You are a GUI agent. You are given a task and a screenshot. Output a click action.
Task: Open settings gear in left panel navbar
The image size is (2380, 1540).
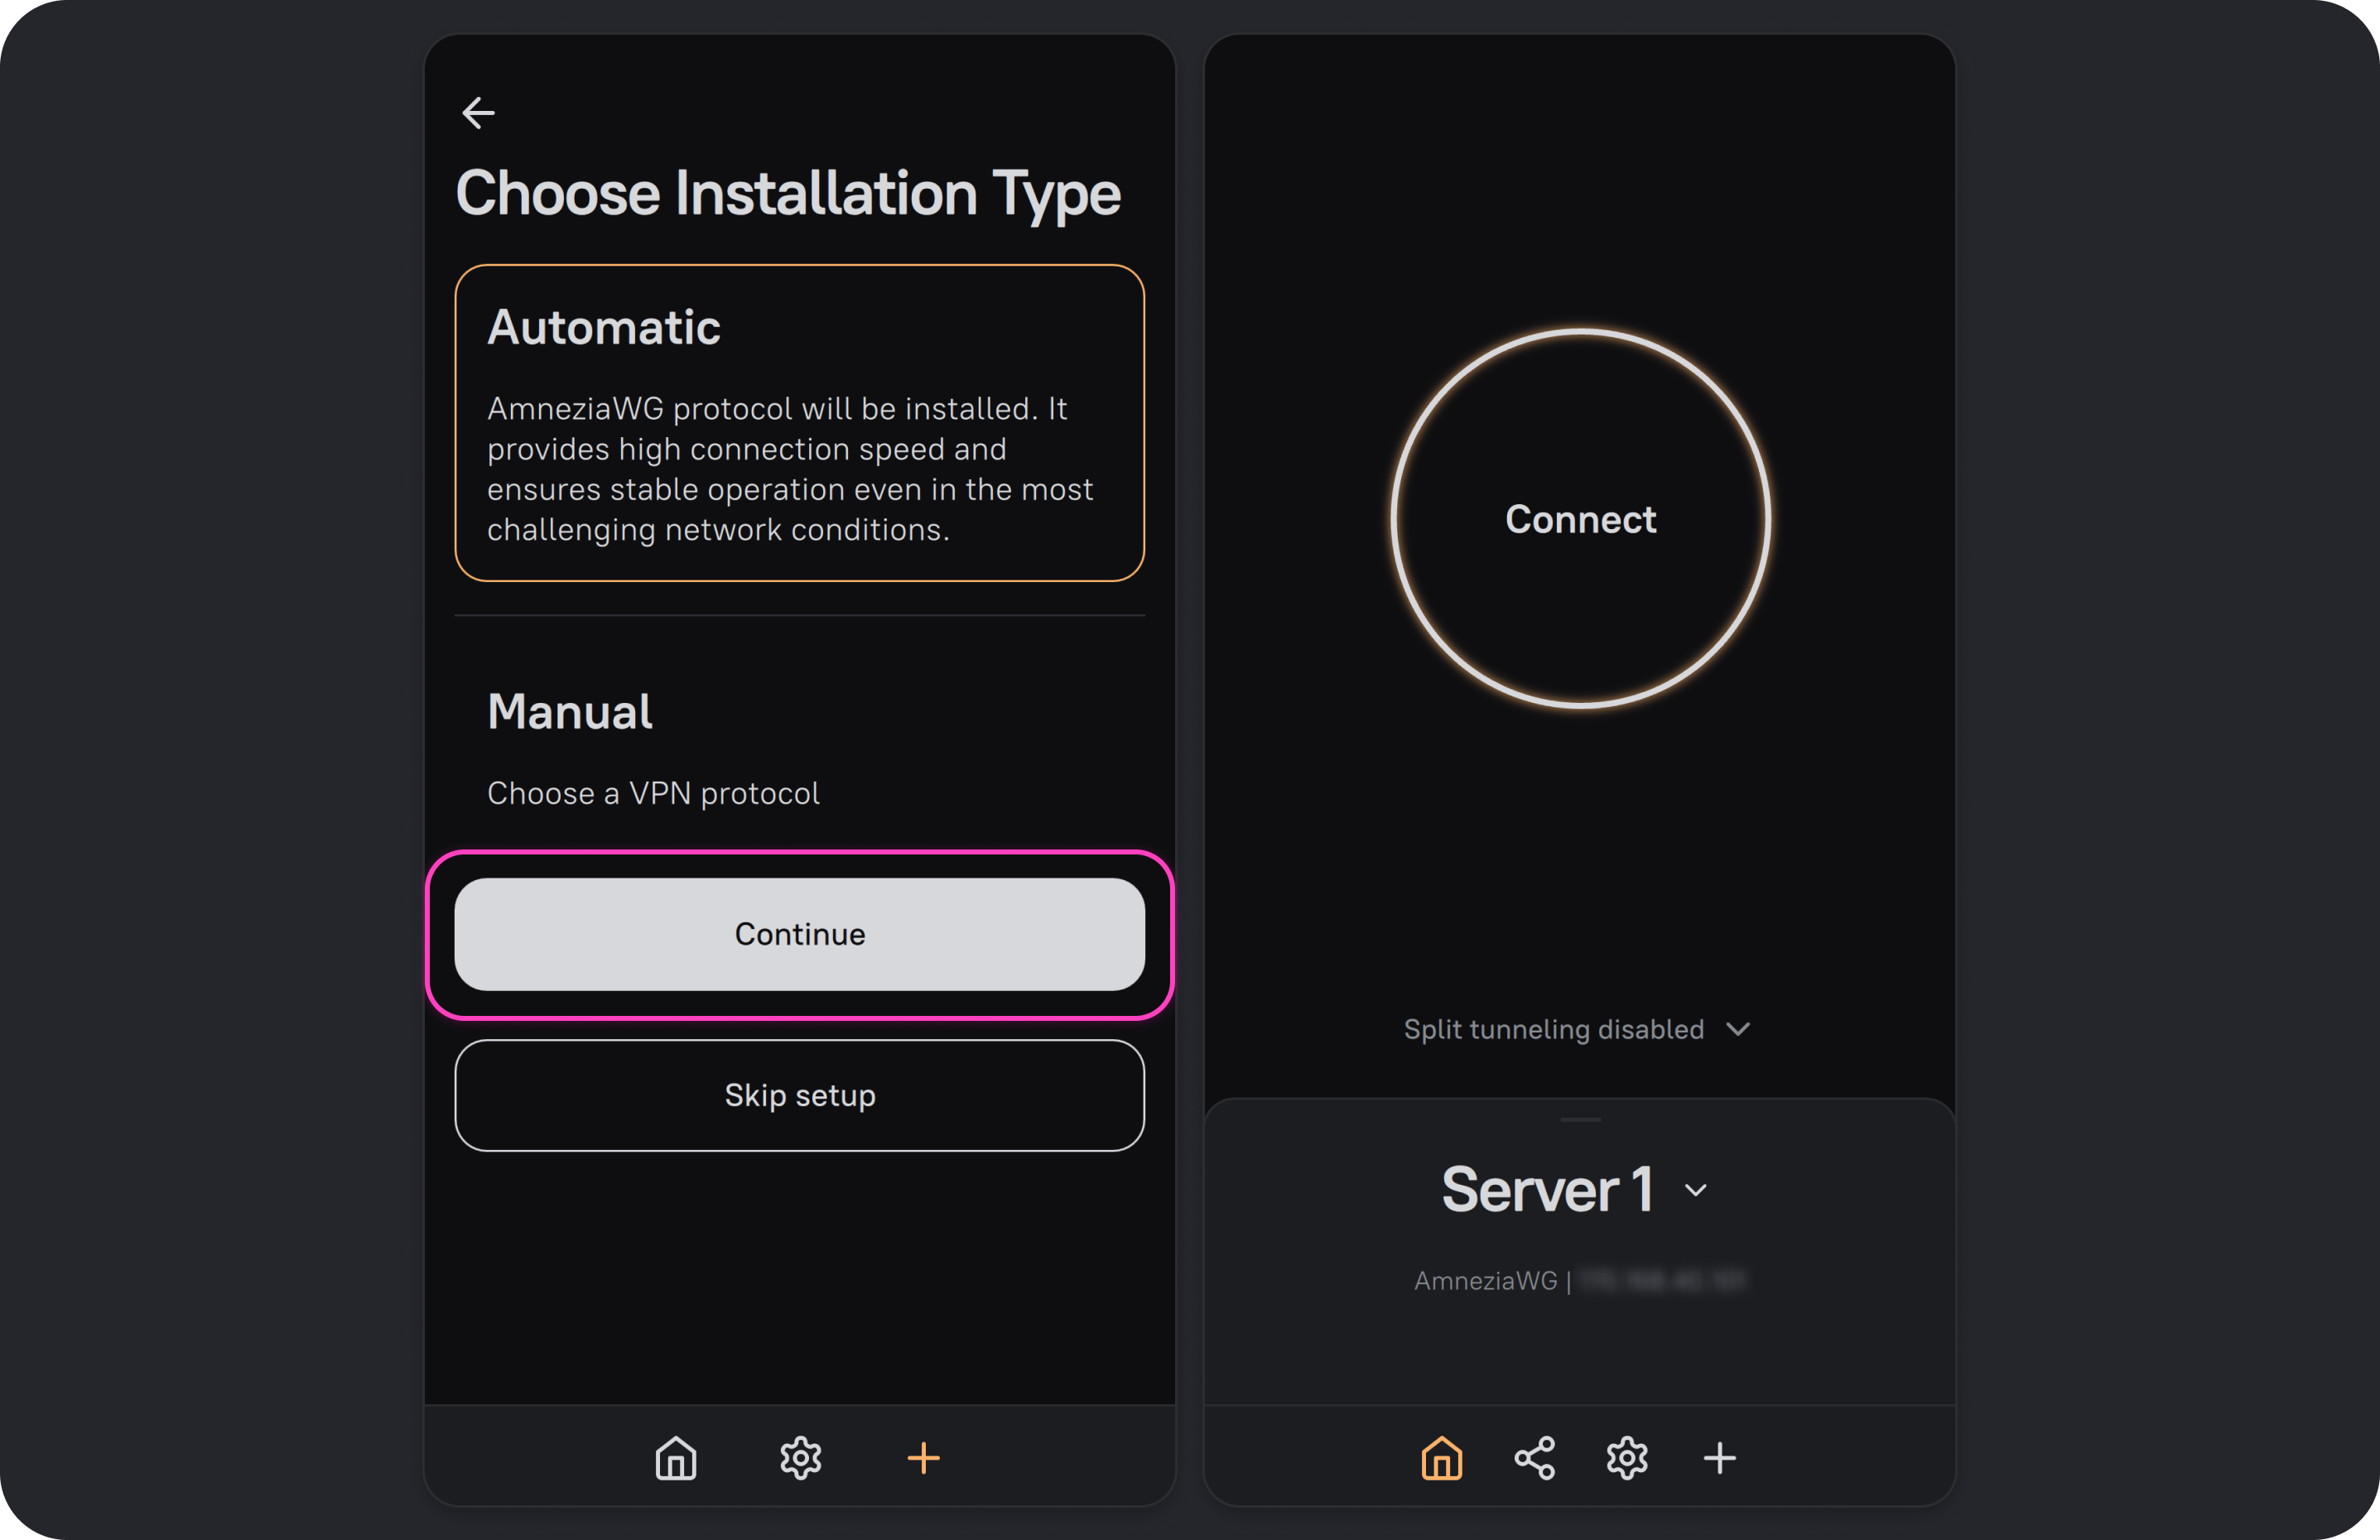800,1458
